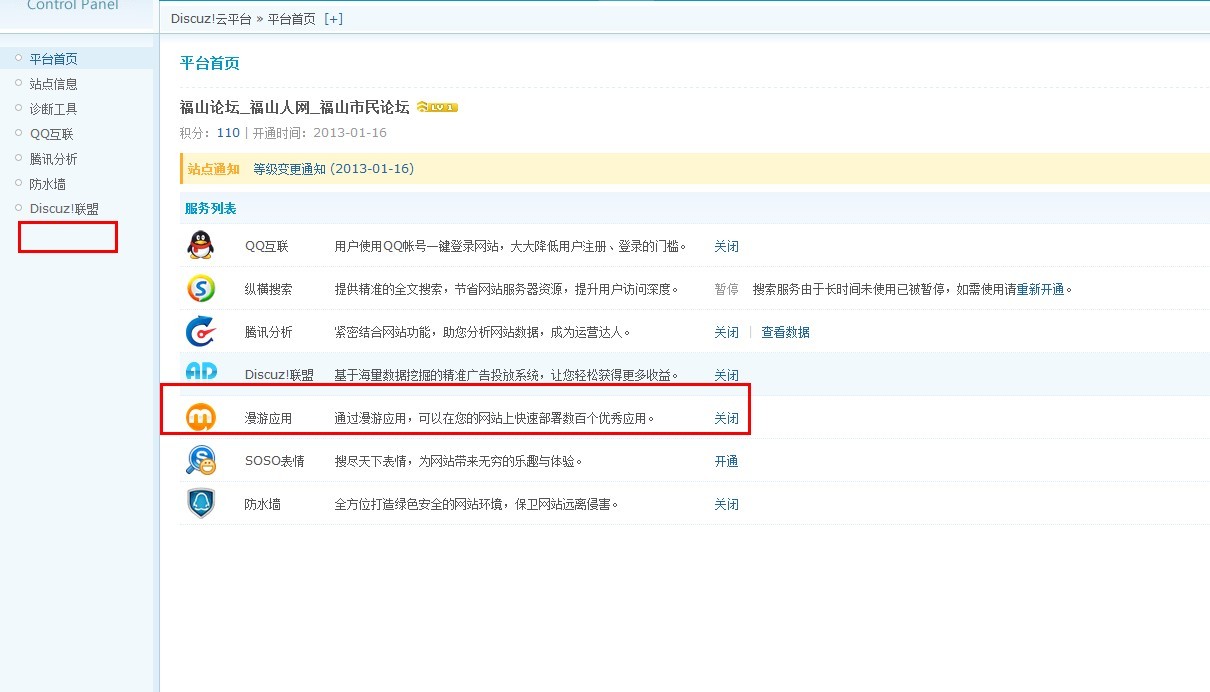
Task: Click the score value 110
Action: pyautogui.click(x=228, y=133)
